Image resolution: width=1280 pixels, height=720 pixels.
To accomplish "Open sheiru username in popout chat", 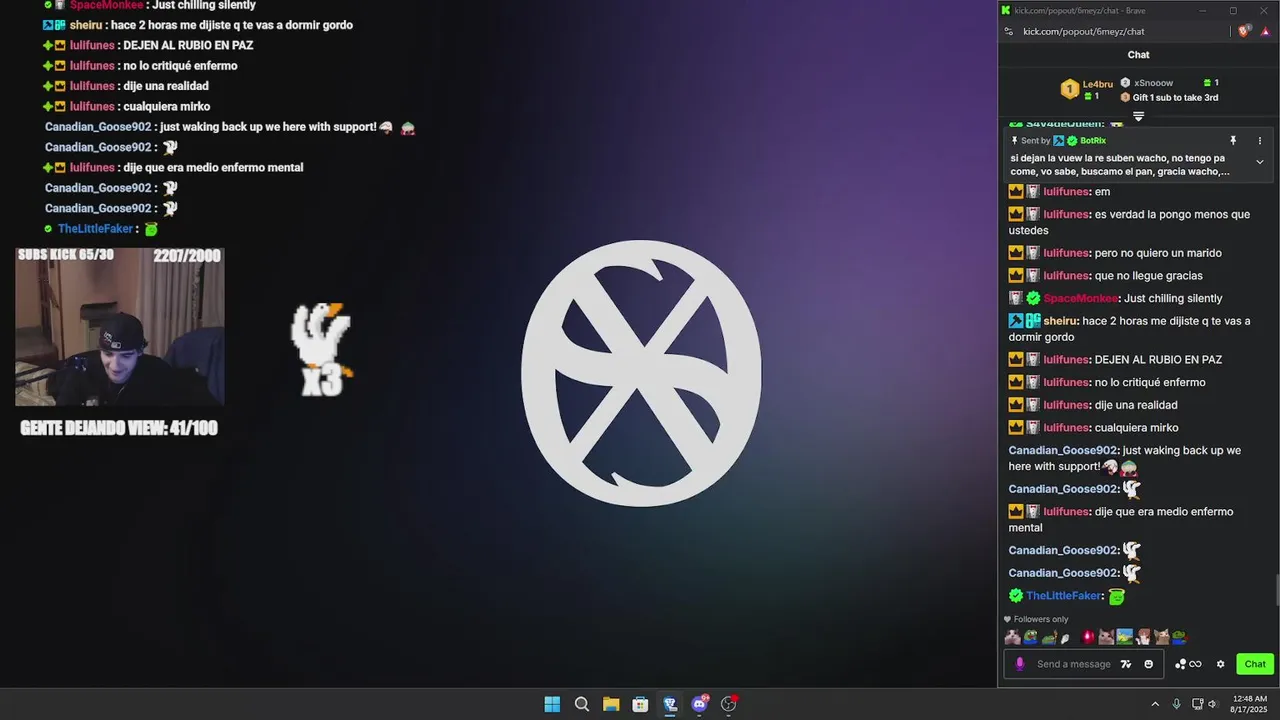I will pos(1060,321).
